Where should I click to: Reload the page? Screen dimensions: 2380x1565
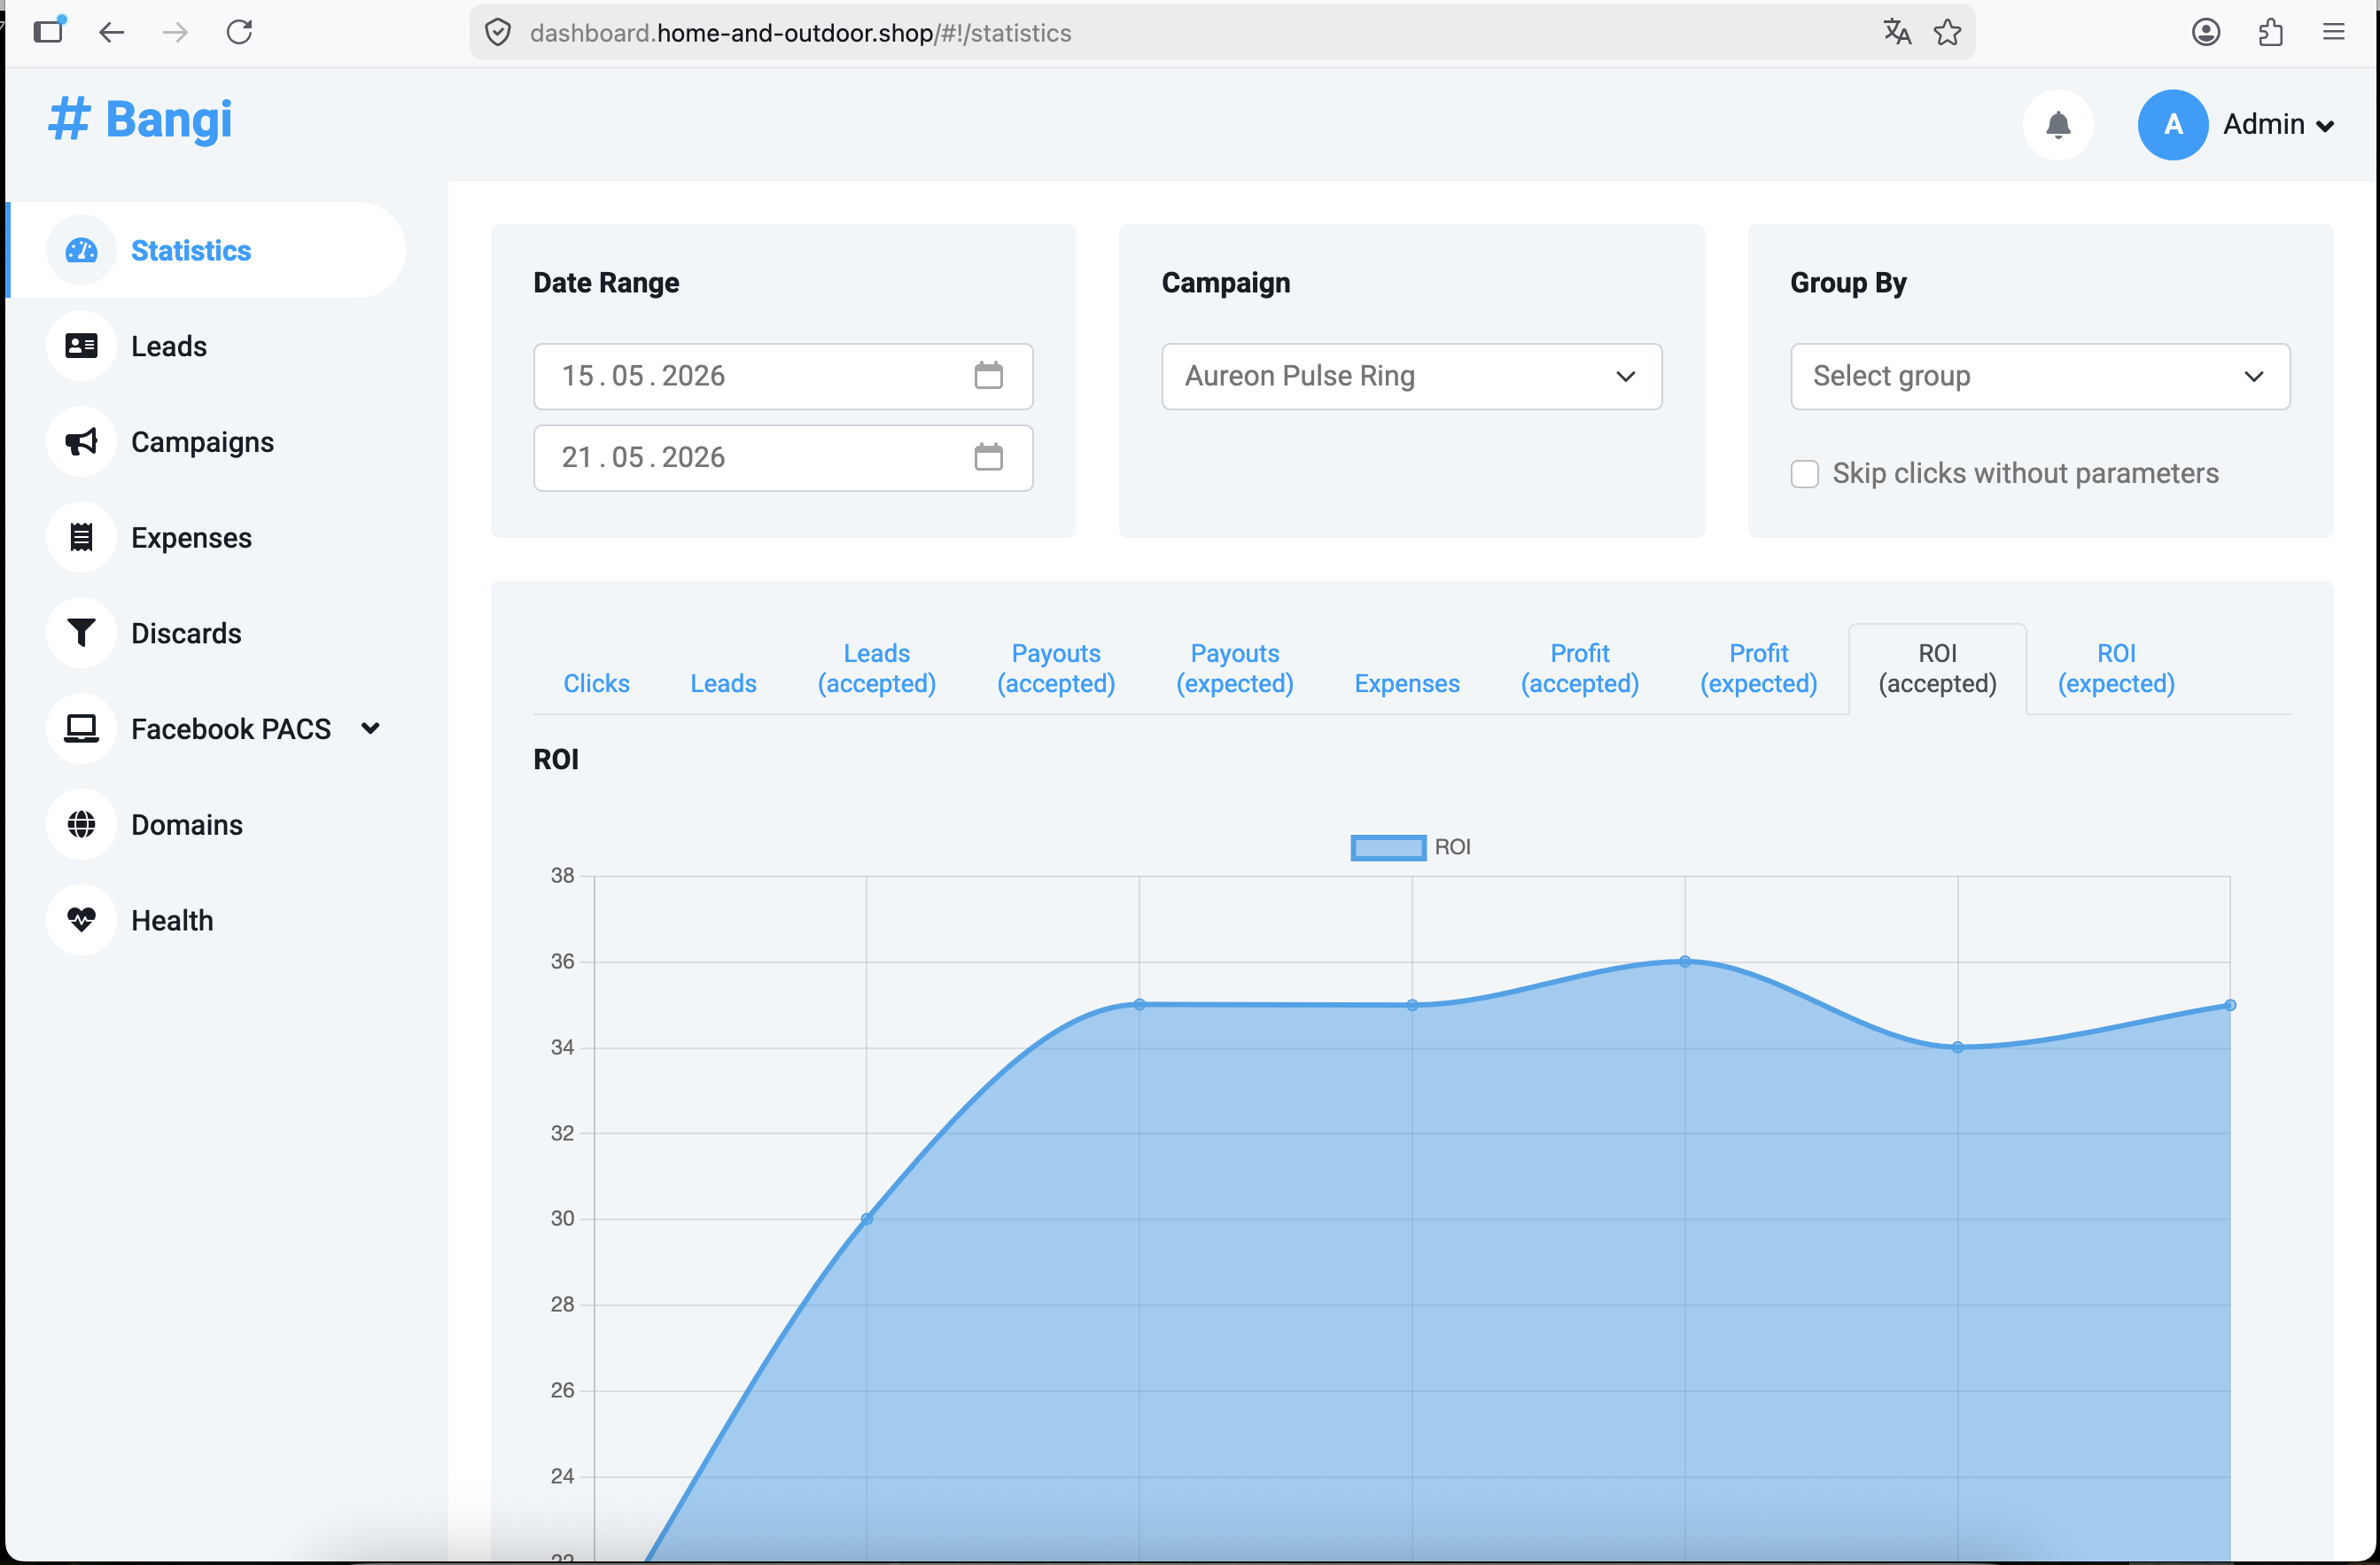(x=239, y=33)
